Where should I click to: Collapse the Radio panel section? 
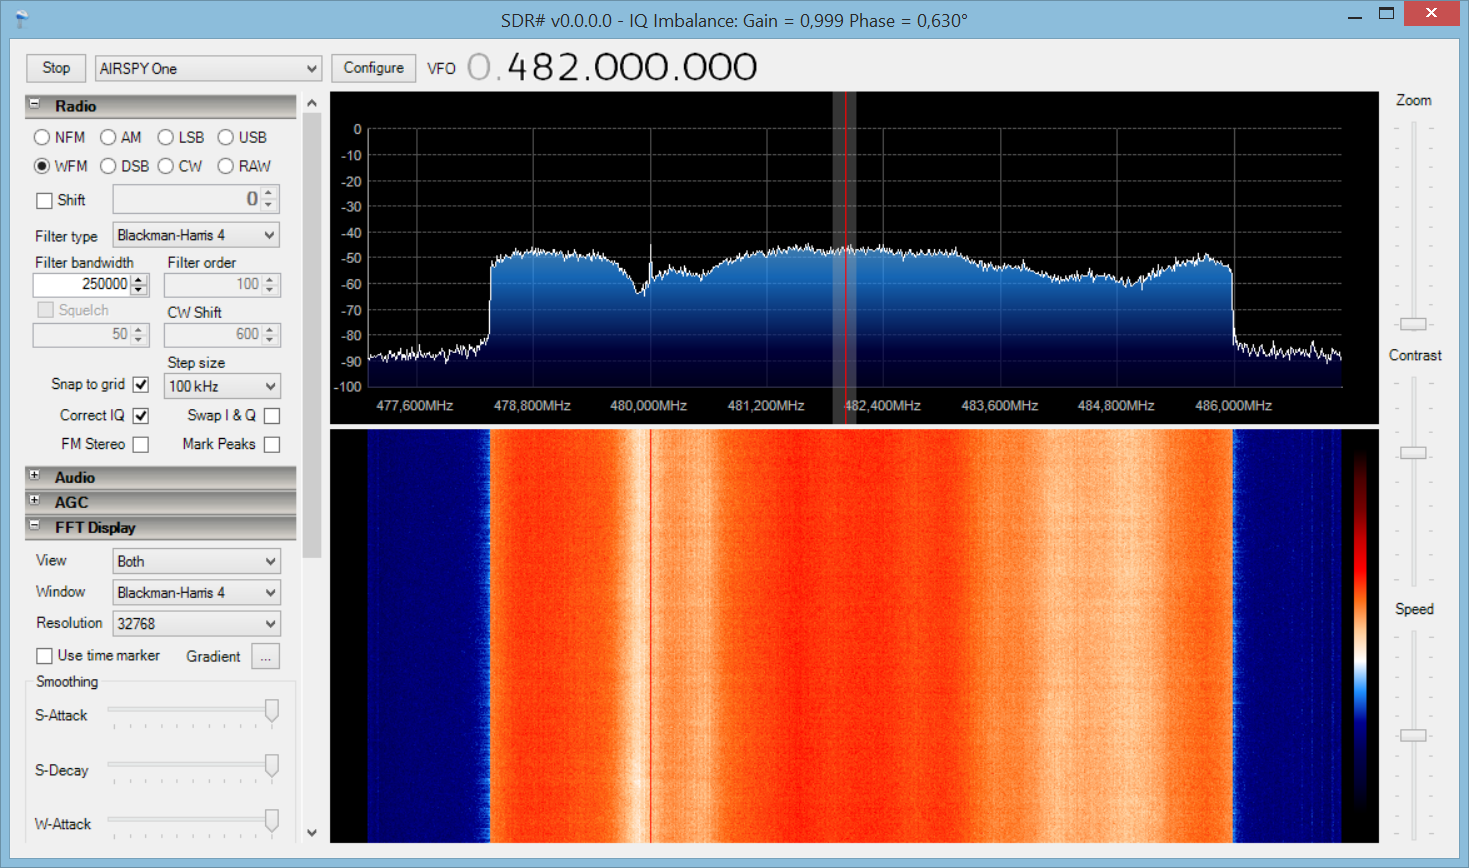click(35, 104)
